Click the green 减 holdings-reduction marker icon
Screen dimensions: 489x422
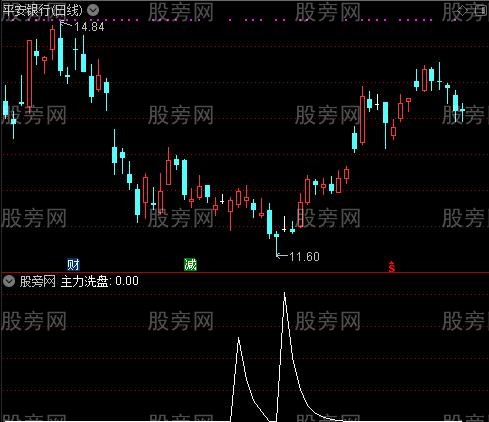click(x=190, y=265)
